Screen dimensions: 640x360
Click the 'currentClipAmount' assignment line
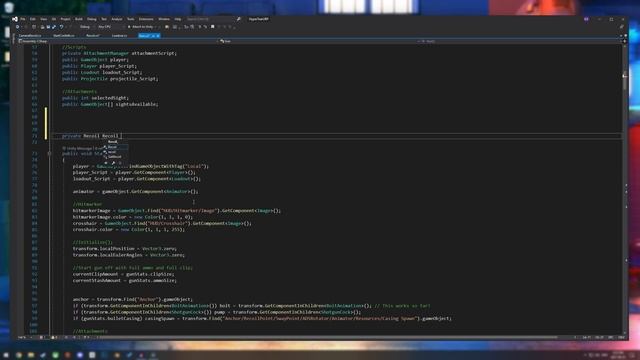[125, 274]
